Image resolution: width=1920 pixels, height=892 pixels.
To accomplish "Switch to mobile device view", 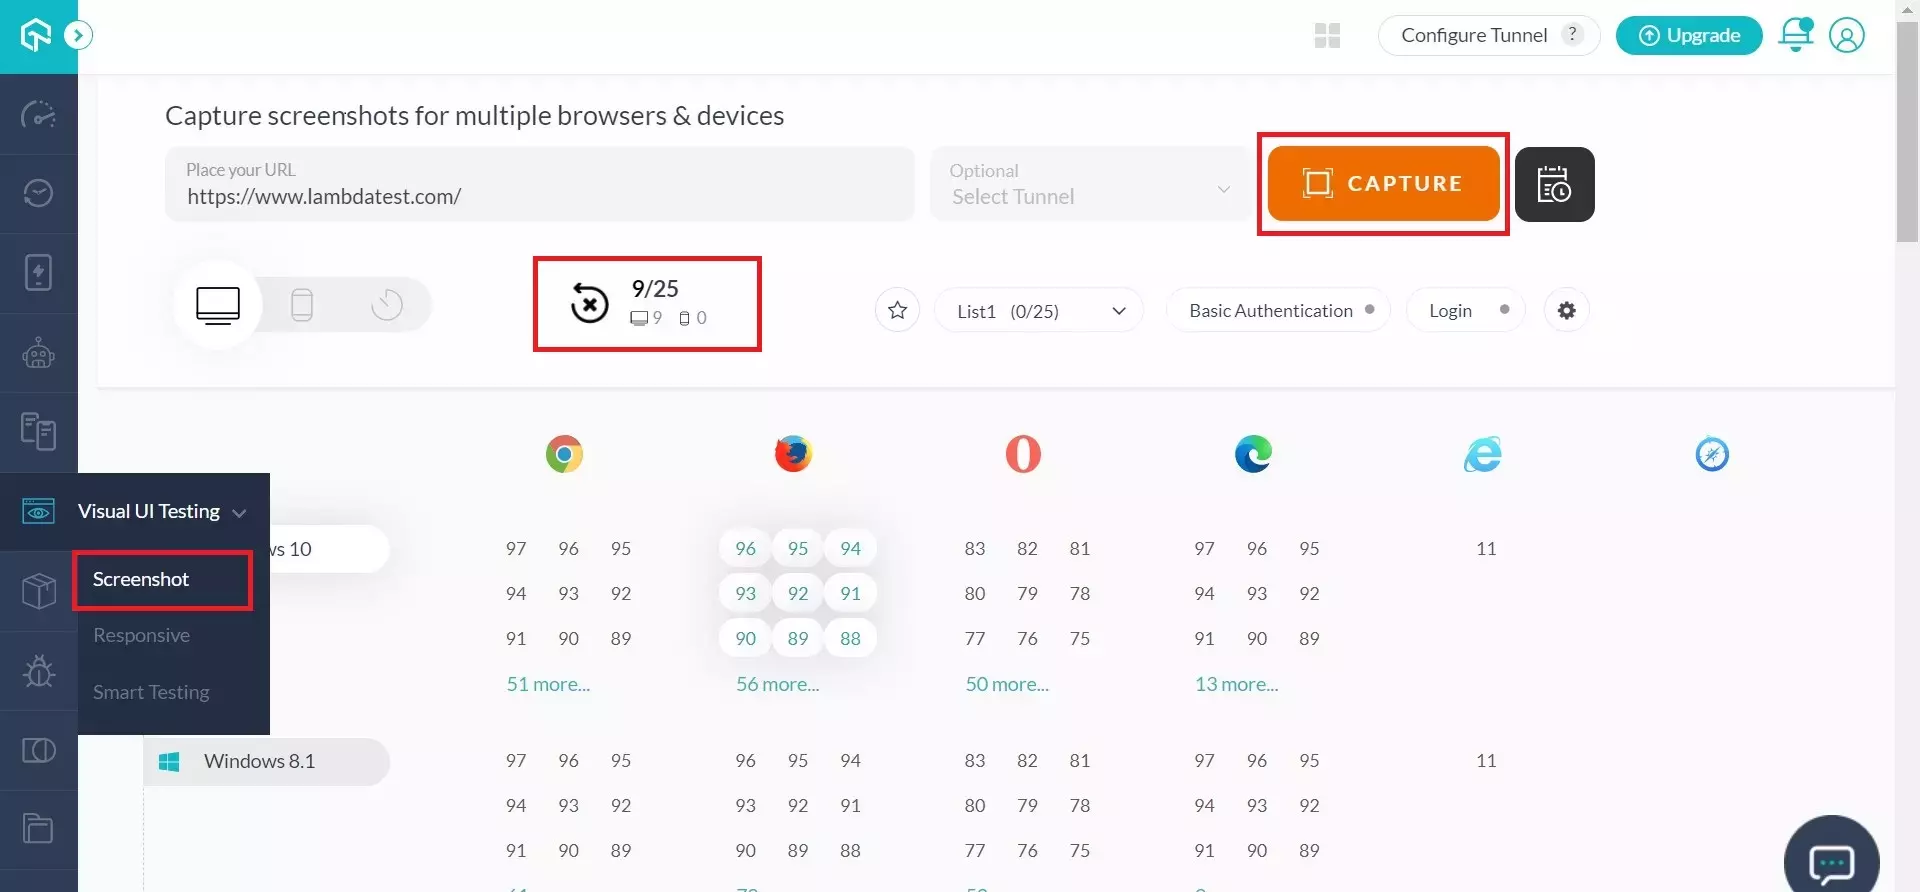I will 302,304.
